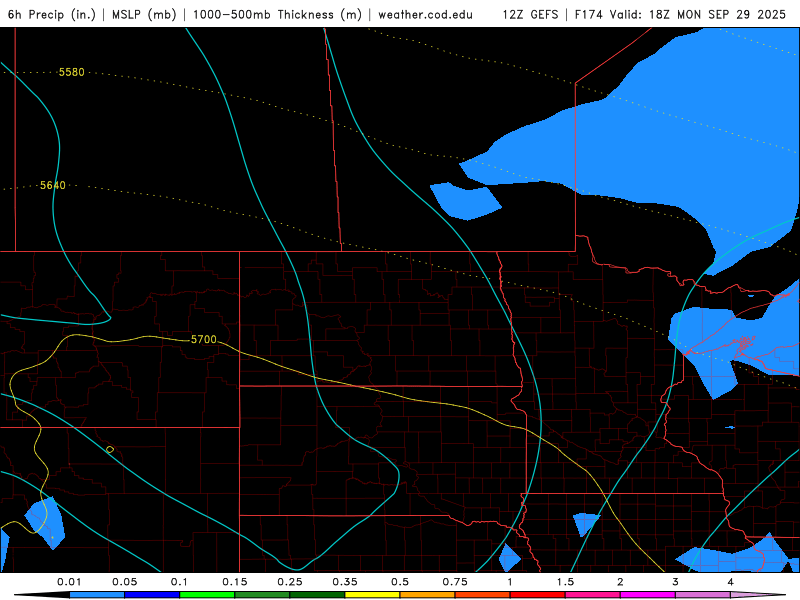
Task: Click the 1.5 legend scale value
Action: pyautogui.click(x=565, y=582)
